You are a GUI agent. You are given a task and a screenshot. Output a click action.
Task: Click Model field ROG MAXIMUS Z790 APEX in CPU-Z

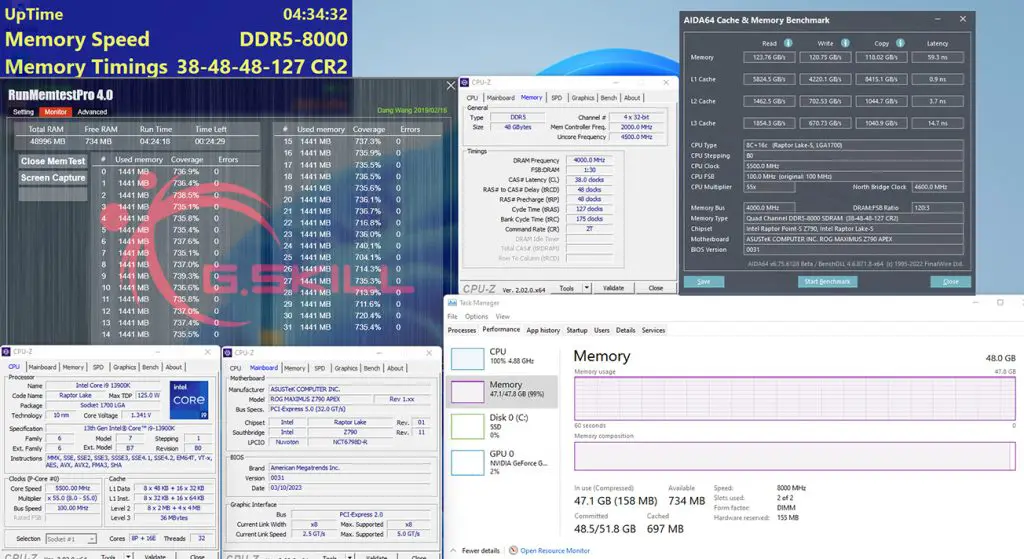tap(319, 399)
